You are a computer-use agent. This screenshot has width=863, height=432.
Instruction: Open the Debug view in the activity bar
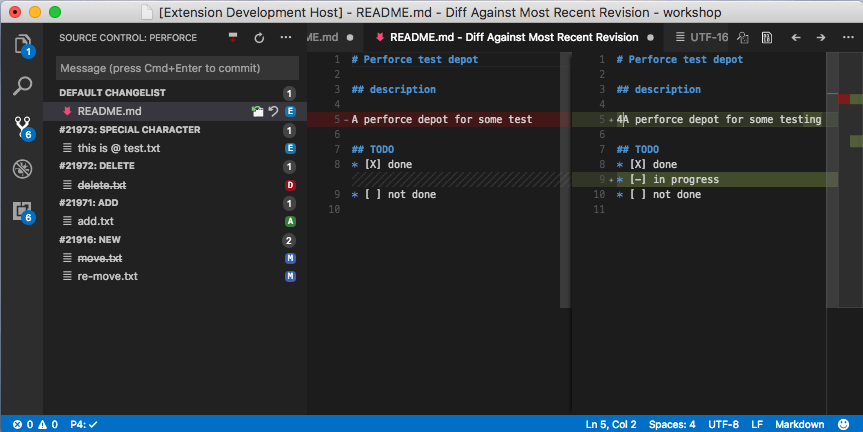pos(22,169)
